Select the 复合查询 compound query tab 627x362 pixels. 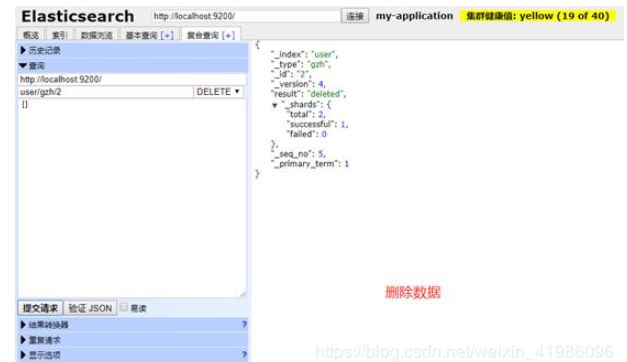(x=203, y=35)
